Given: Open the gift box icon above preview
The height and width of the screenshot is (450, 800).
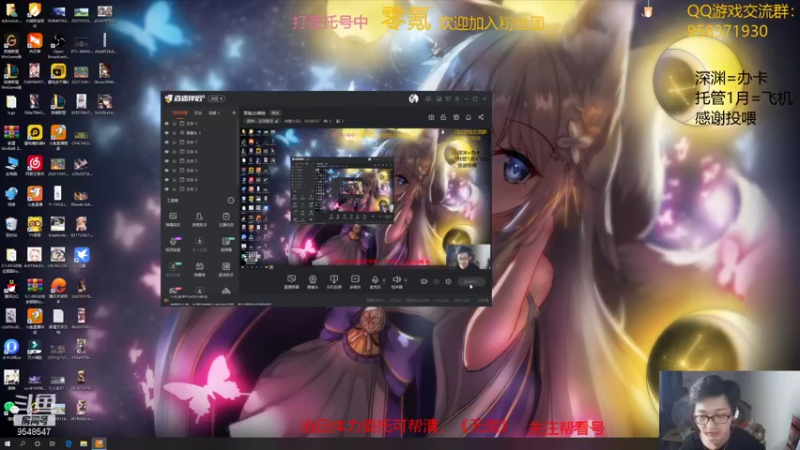Looking at the screenshot, I should [431, 117].
